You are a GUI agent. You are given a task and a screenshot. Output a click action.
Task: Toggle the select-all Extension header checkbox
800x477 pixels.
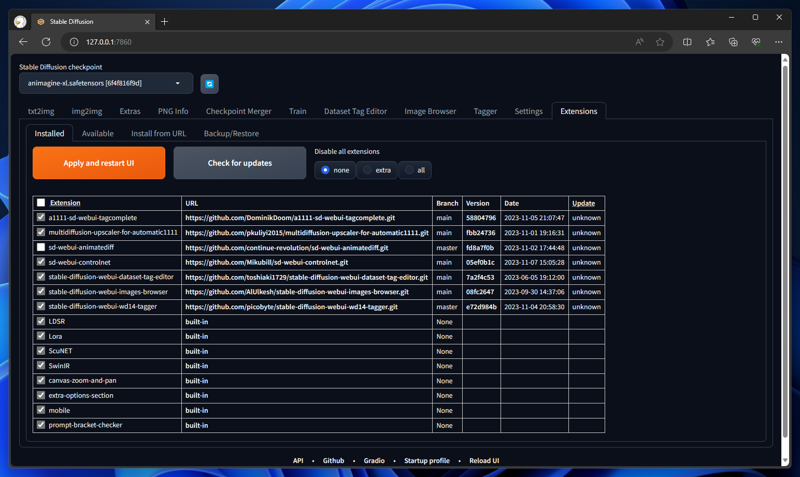click(x=41, y=203)
